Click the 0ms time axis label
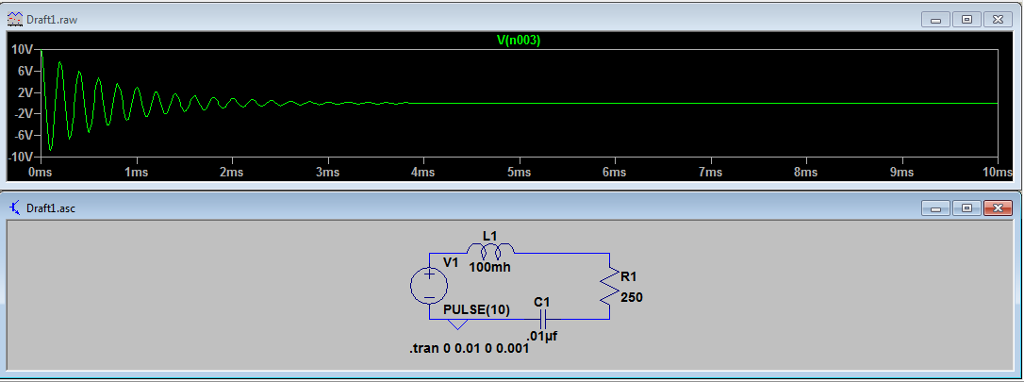The width and height of the screenshot is (1024, 382). tap(40, 172)
